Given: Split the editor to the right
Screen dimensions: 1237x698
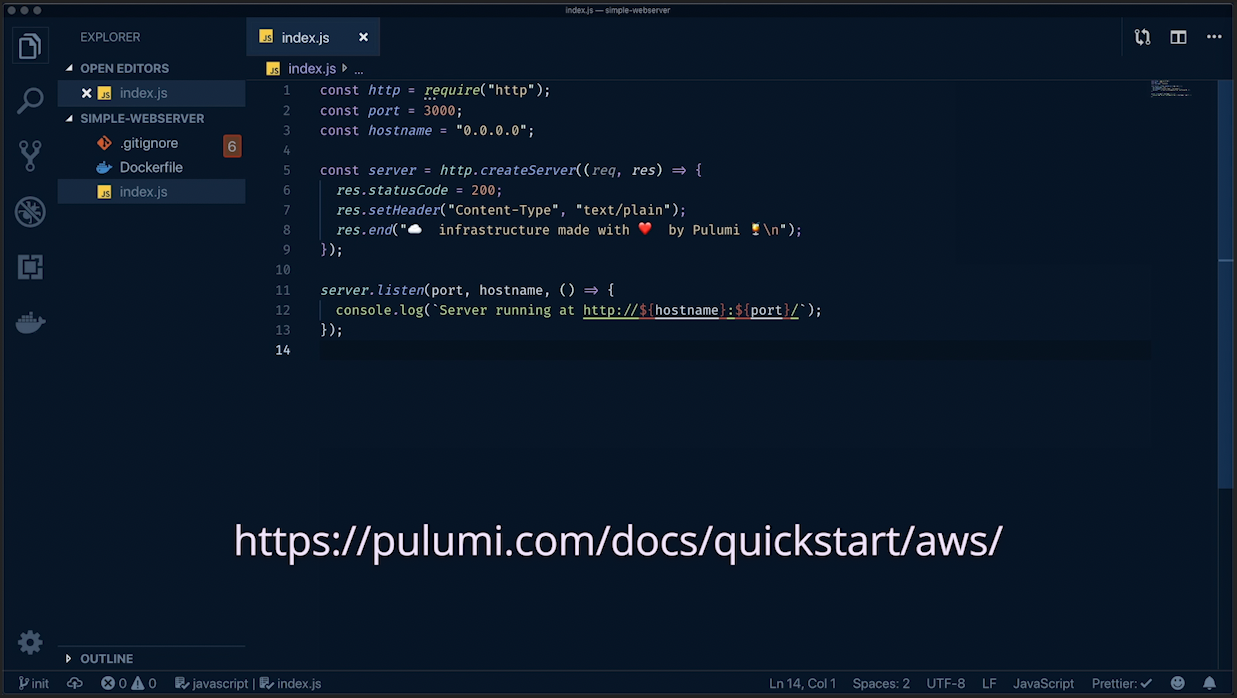Looking at the screenshot, I should coord(1178,37).
